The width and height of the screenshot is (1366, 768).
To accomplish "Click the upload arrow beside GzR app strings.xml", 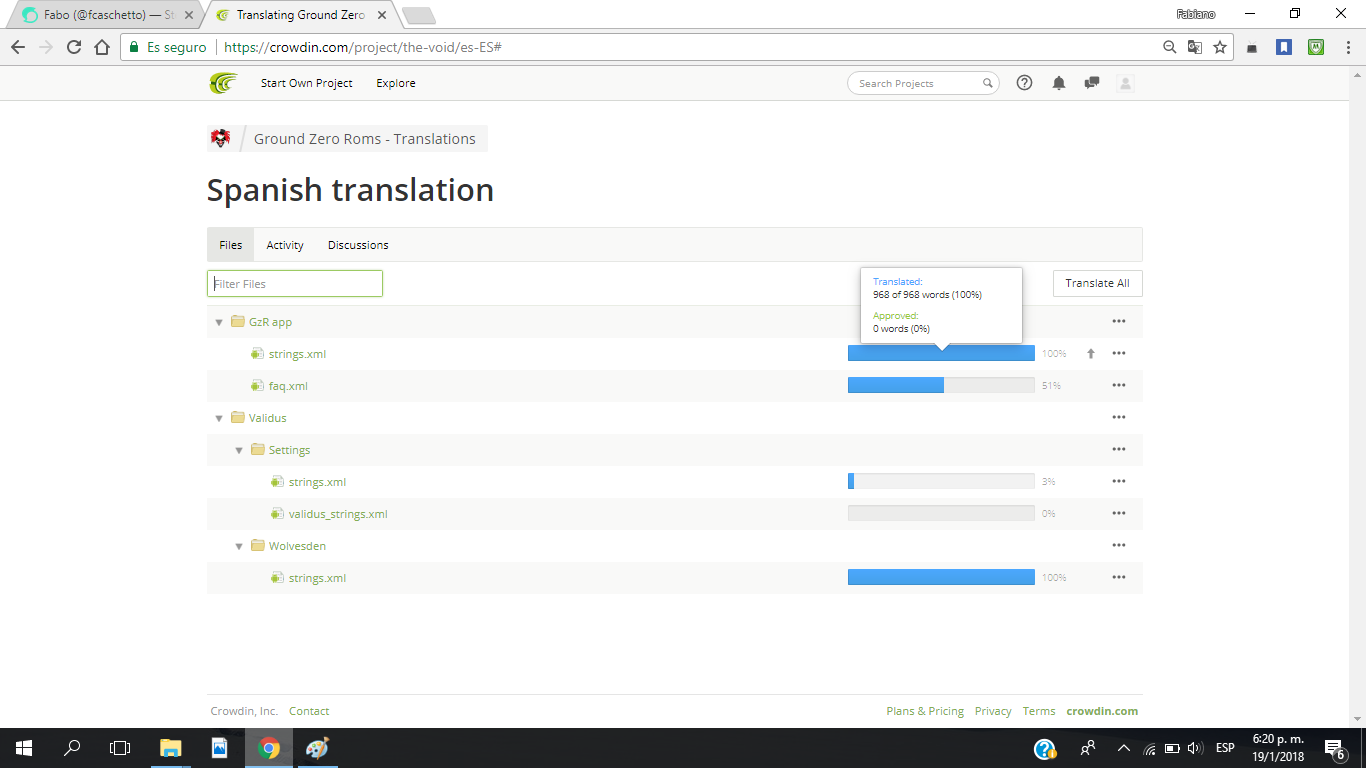I will coord(1091,354).
